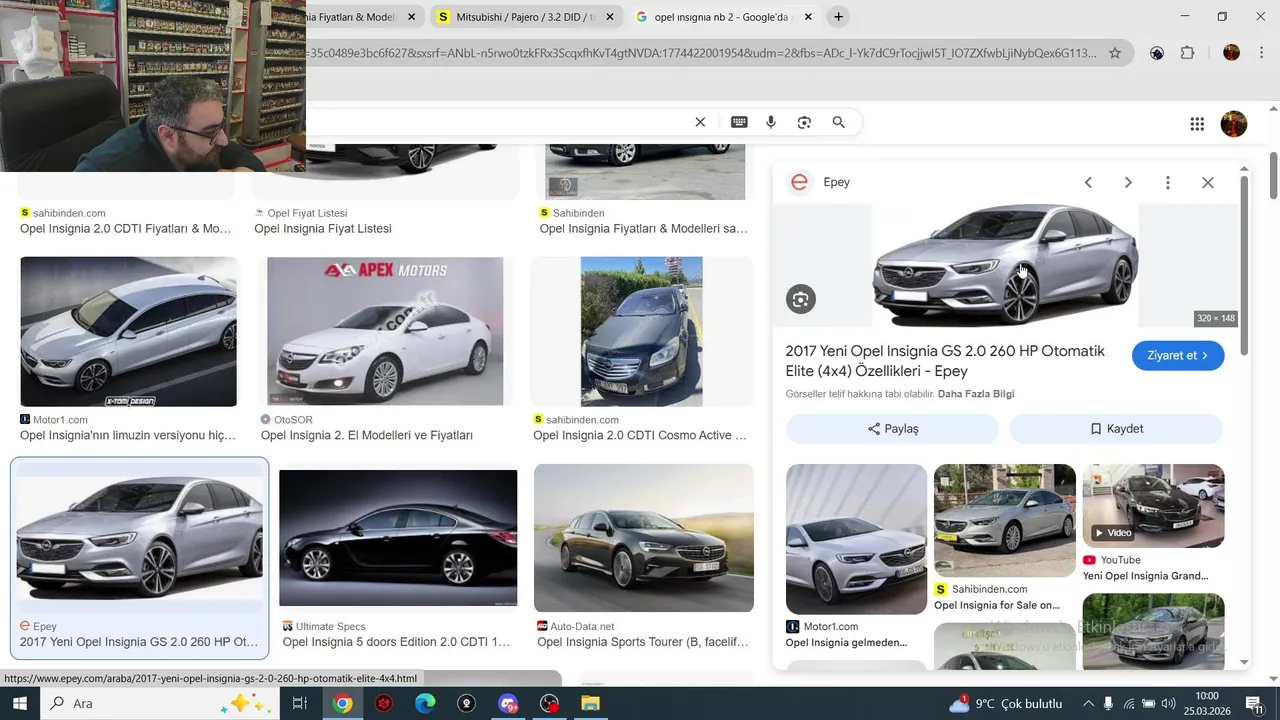Screen dimensions: 1280x720
Task: Click 'Opel Insignia gelmeden' panel caption
Action: (847, 643)
